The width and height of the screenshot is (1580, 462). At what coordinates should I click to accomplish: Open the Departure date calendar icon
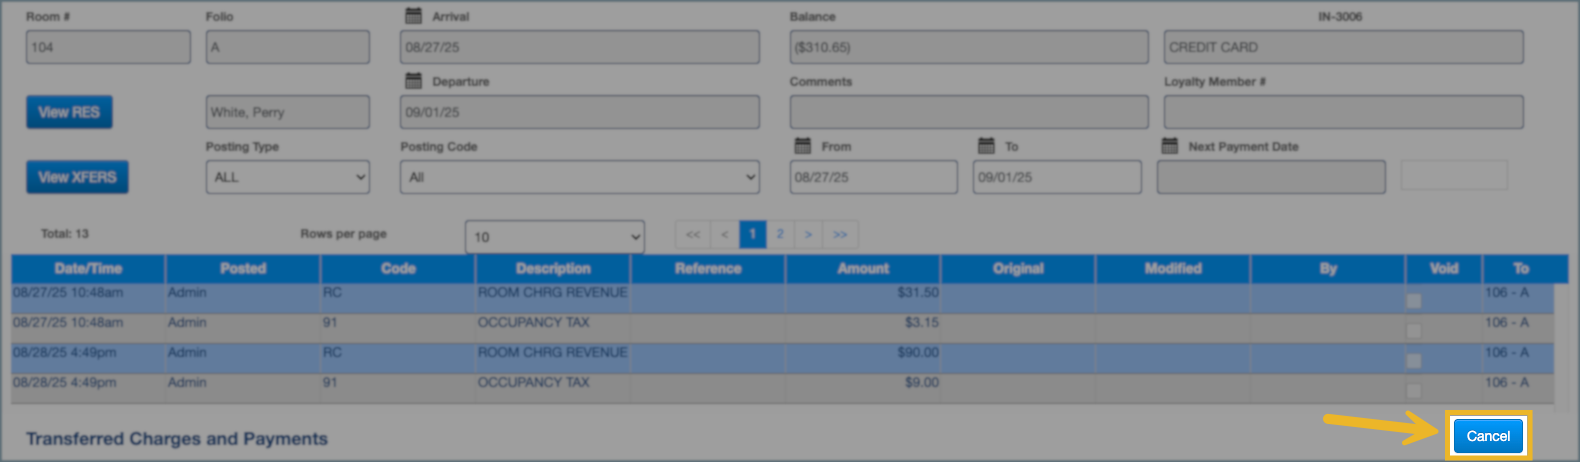[413, 81]
